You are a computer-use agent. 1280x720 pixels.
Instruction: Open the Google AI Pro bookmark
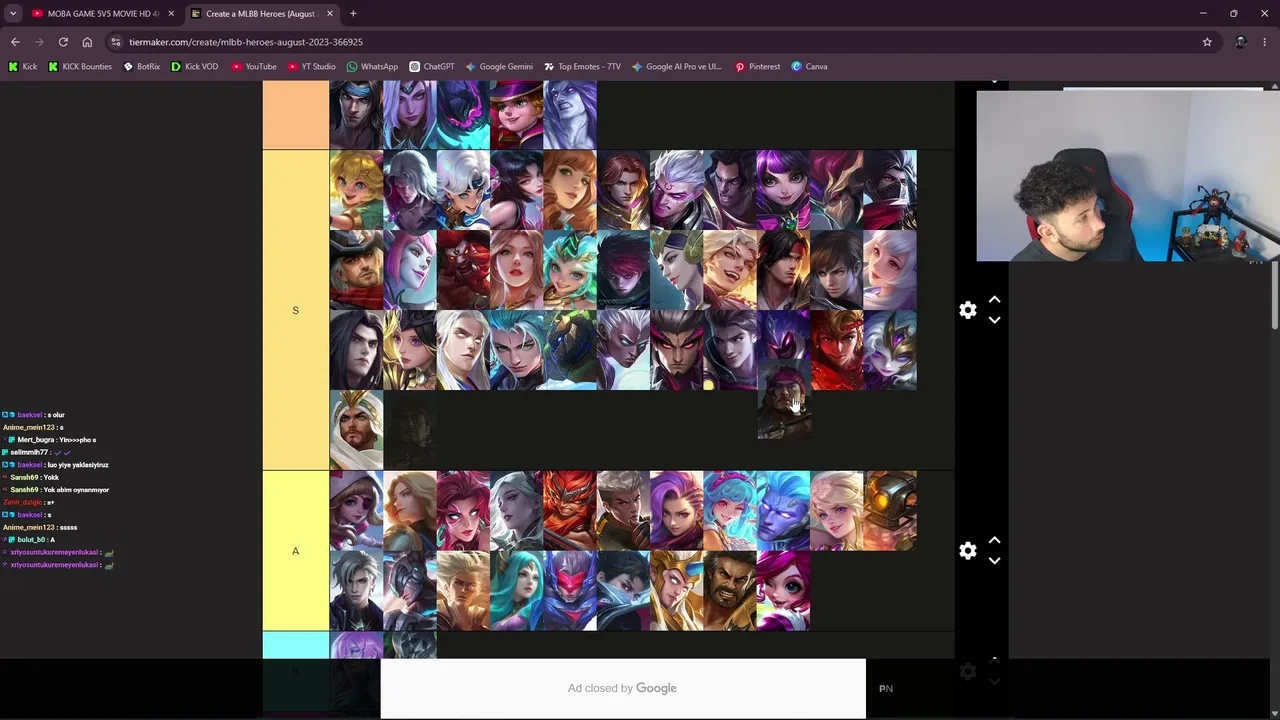click(676, 67)
